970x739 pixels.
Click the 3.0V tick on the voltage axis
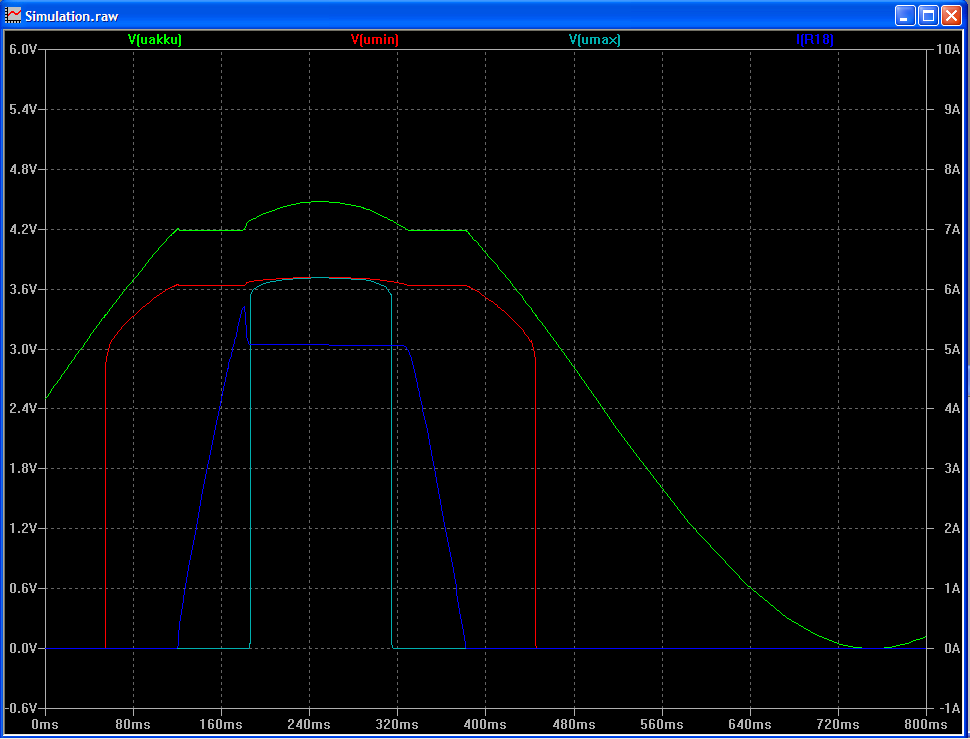[25, 349]
